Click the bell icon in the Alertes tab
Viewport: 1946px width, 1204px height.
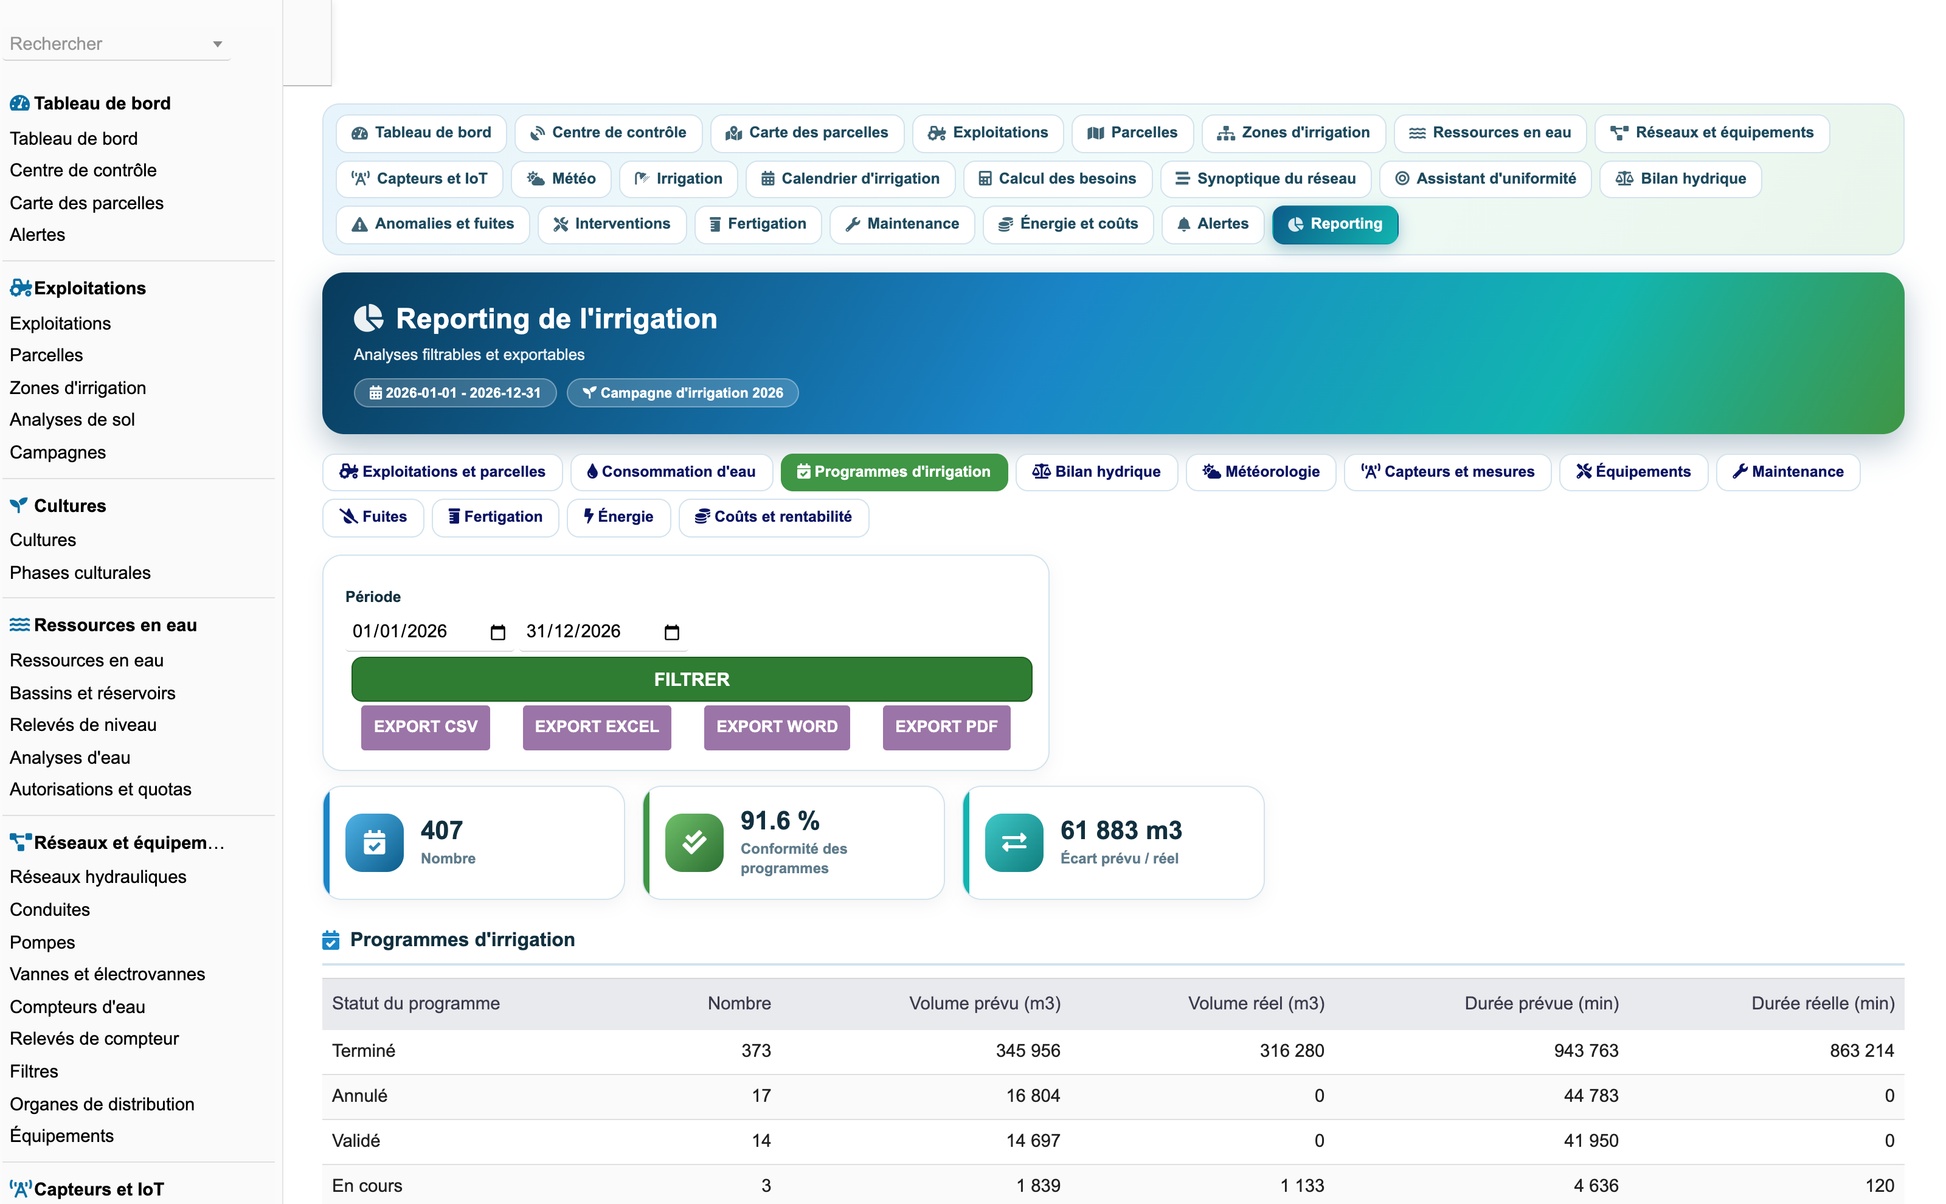click(x=1184, y=224)
